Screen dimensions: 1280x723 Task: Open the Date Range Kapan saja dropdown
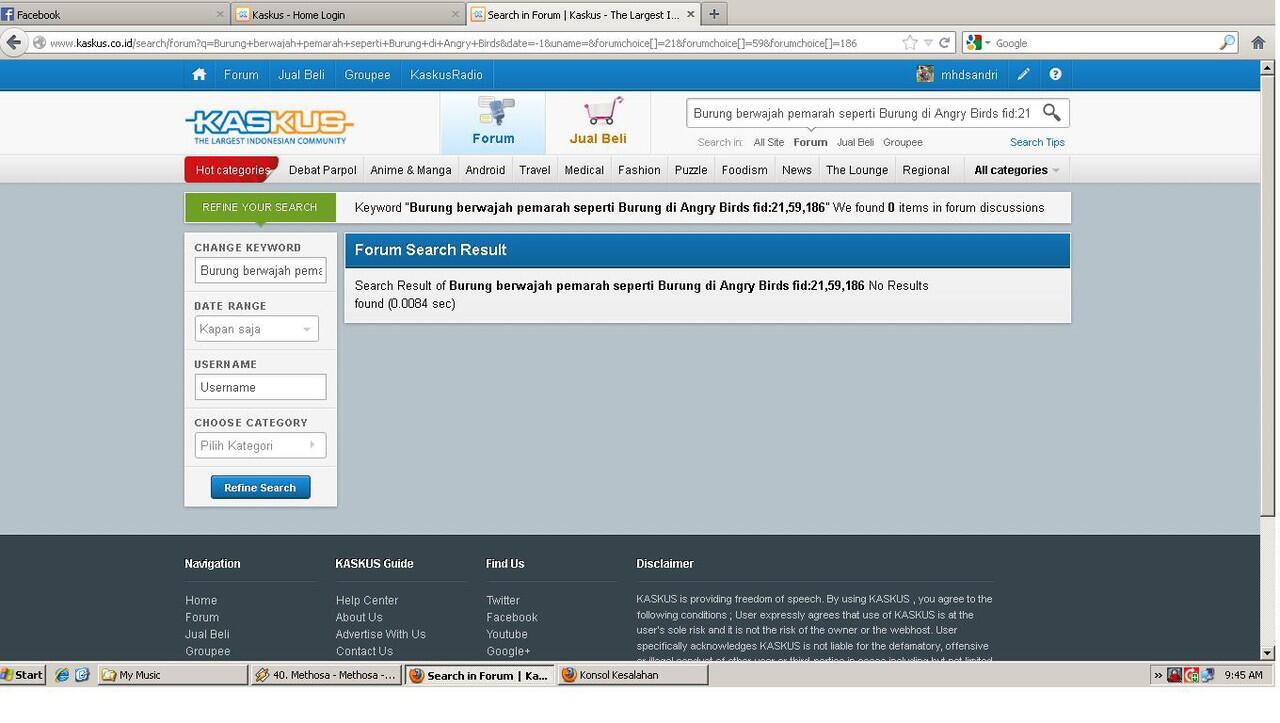[256, 329]
